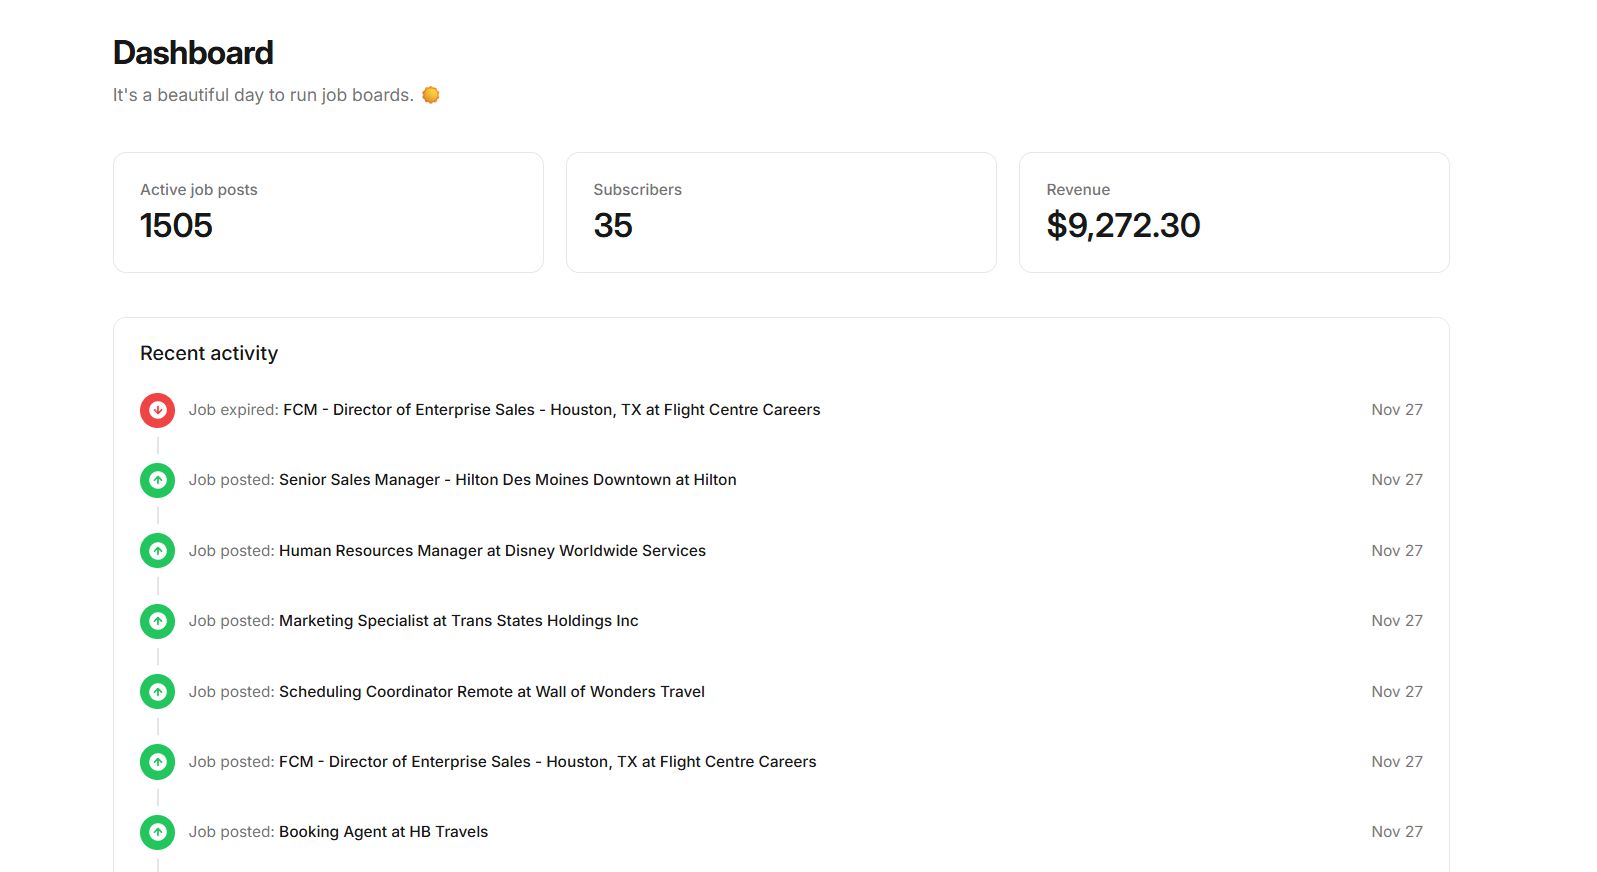Viewport: 1597px width, 872px height.
Task: Click the sun emoji after the tagline
Action: point(431,95)
